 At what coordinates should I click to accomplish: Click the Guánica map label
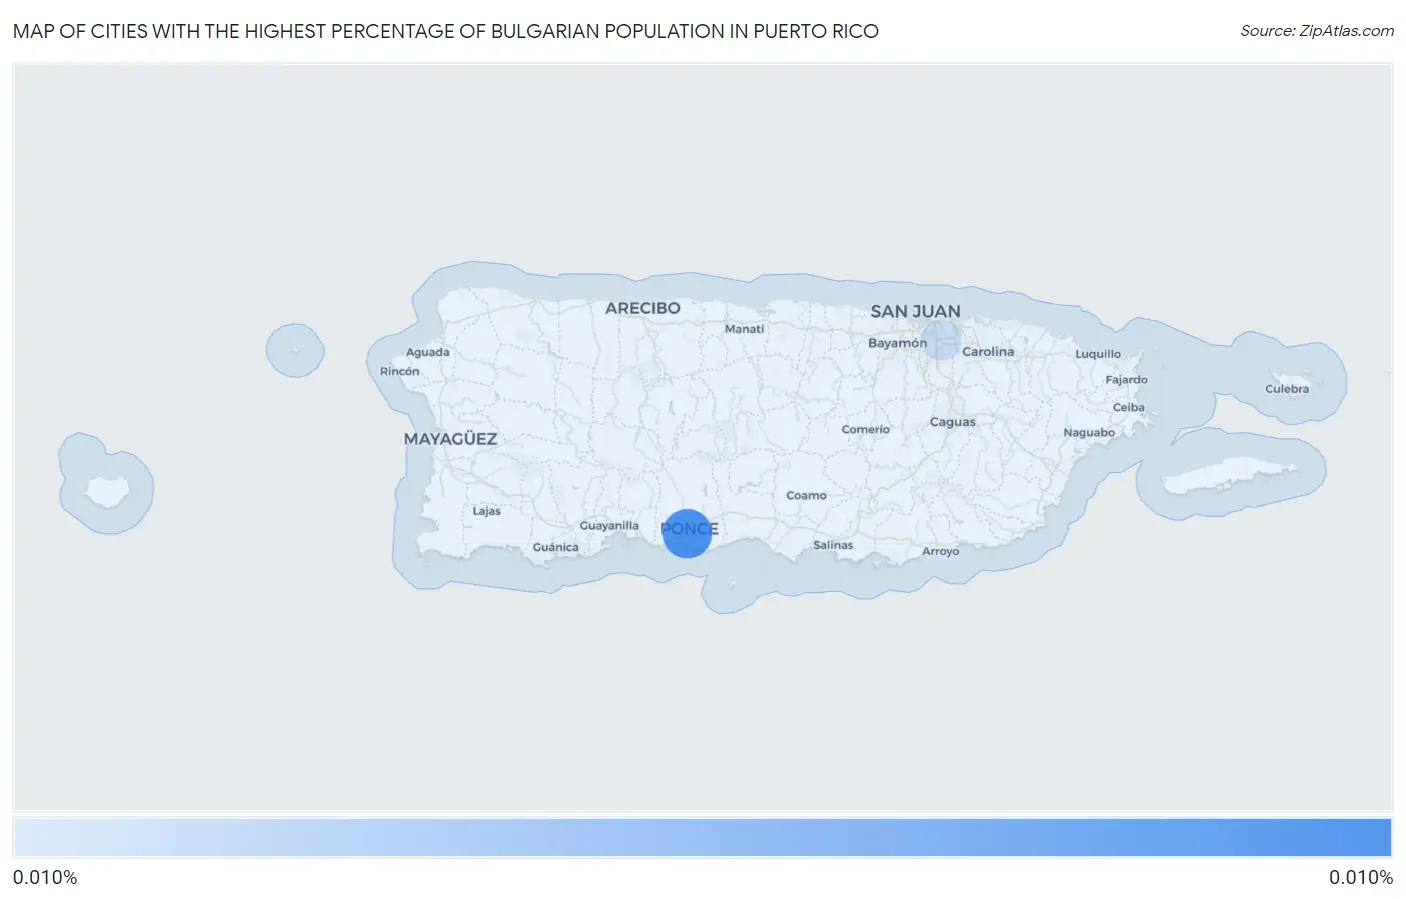[x=555, y=548]
